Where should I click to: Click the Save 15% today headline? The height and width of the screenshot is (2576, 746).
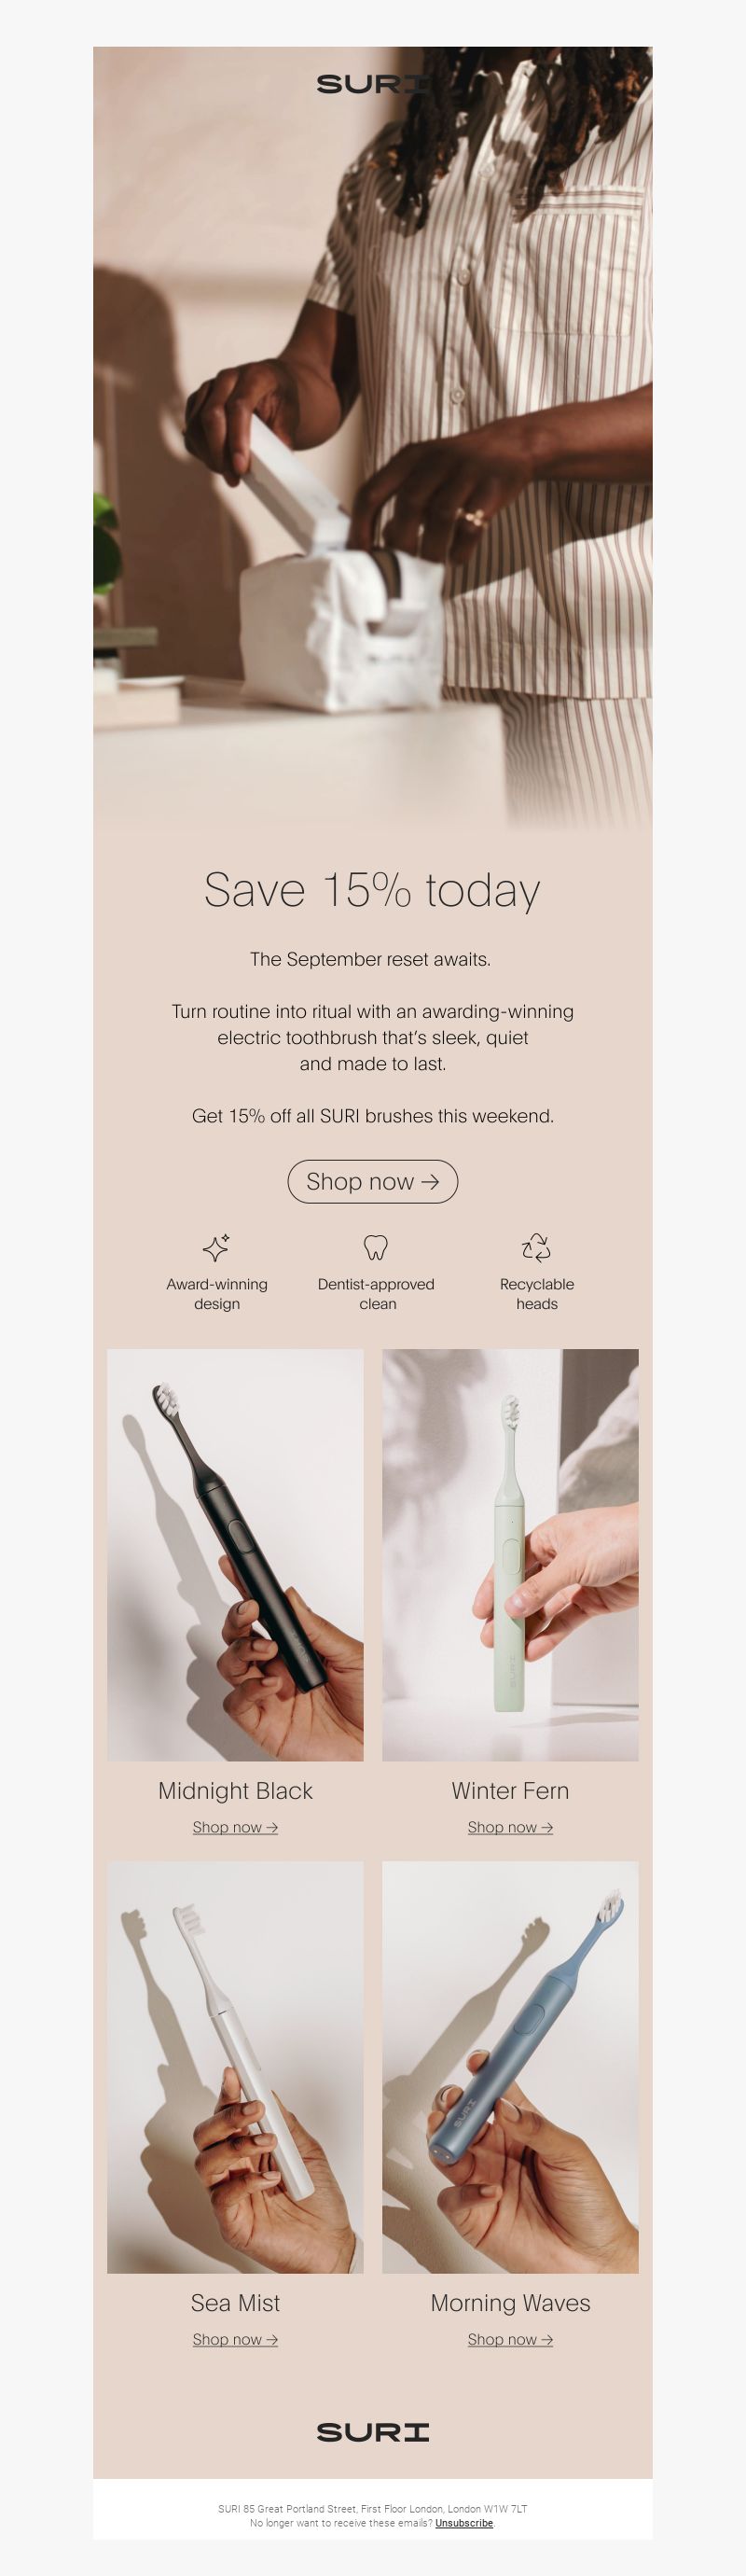point(373,890)
